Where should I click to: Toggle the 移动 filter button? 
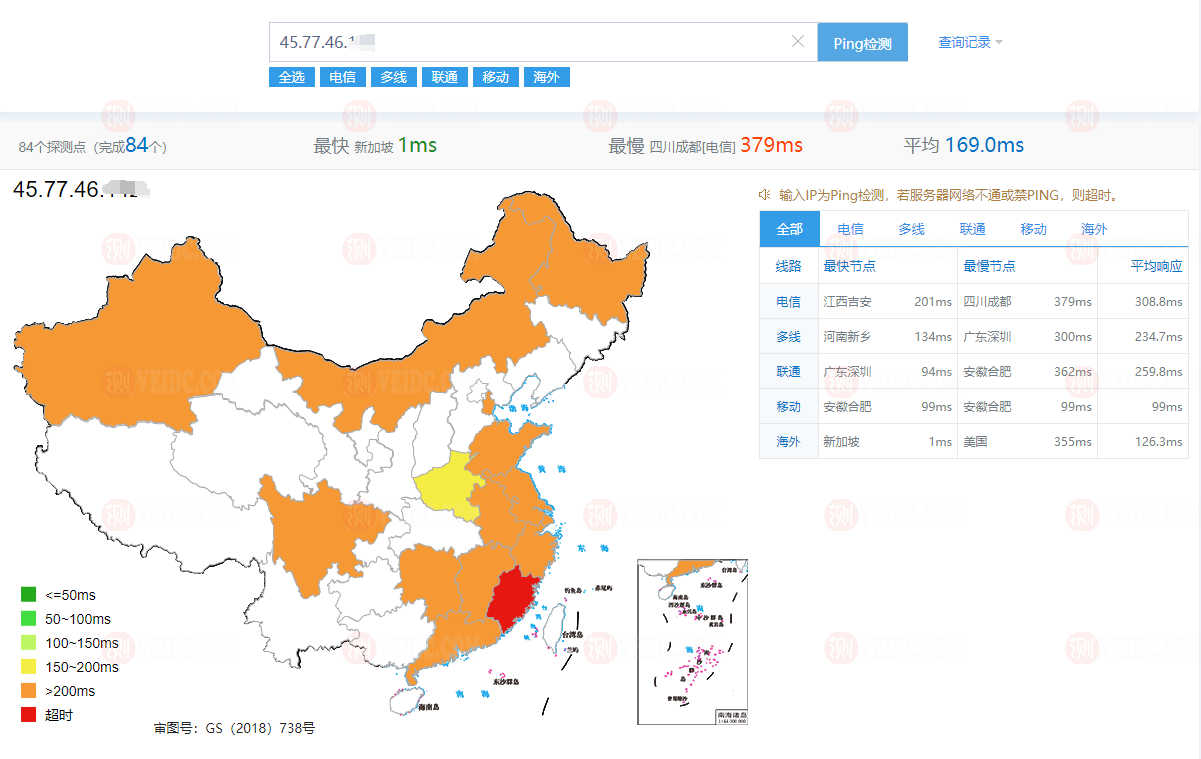[495, 76]
